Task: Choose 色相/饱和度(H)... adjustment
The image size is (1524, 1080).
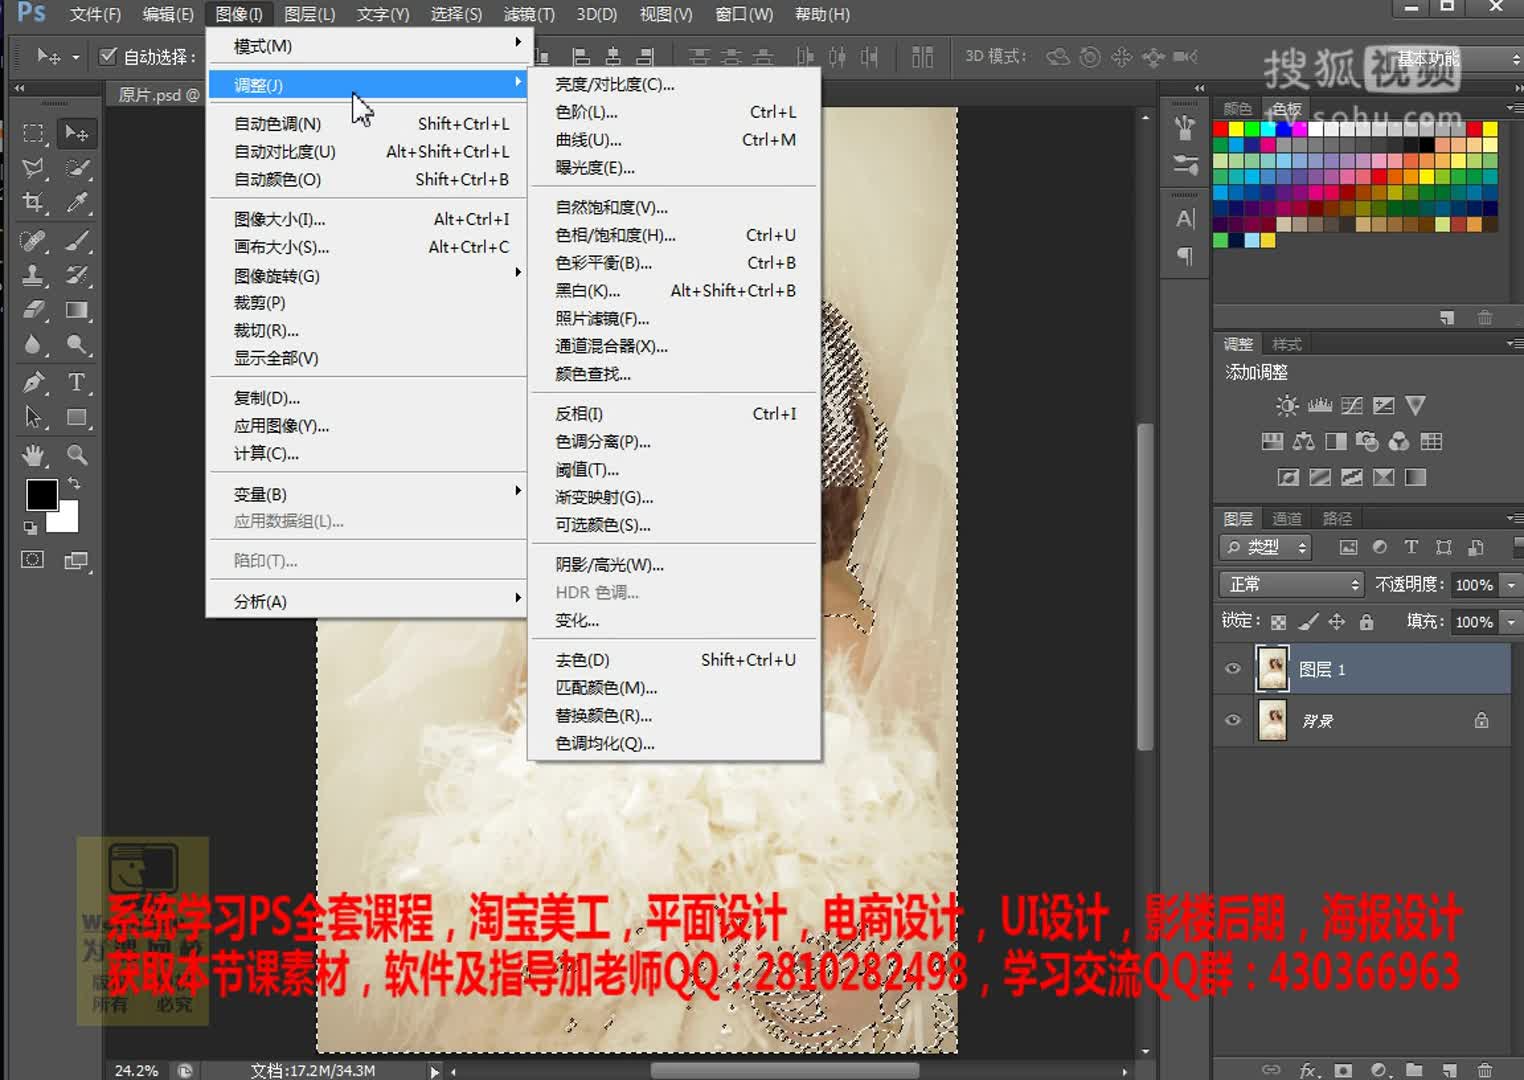Action: pos(675,235)
